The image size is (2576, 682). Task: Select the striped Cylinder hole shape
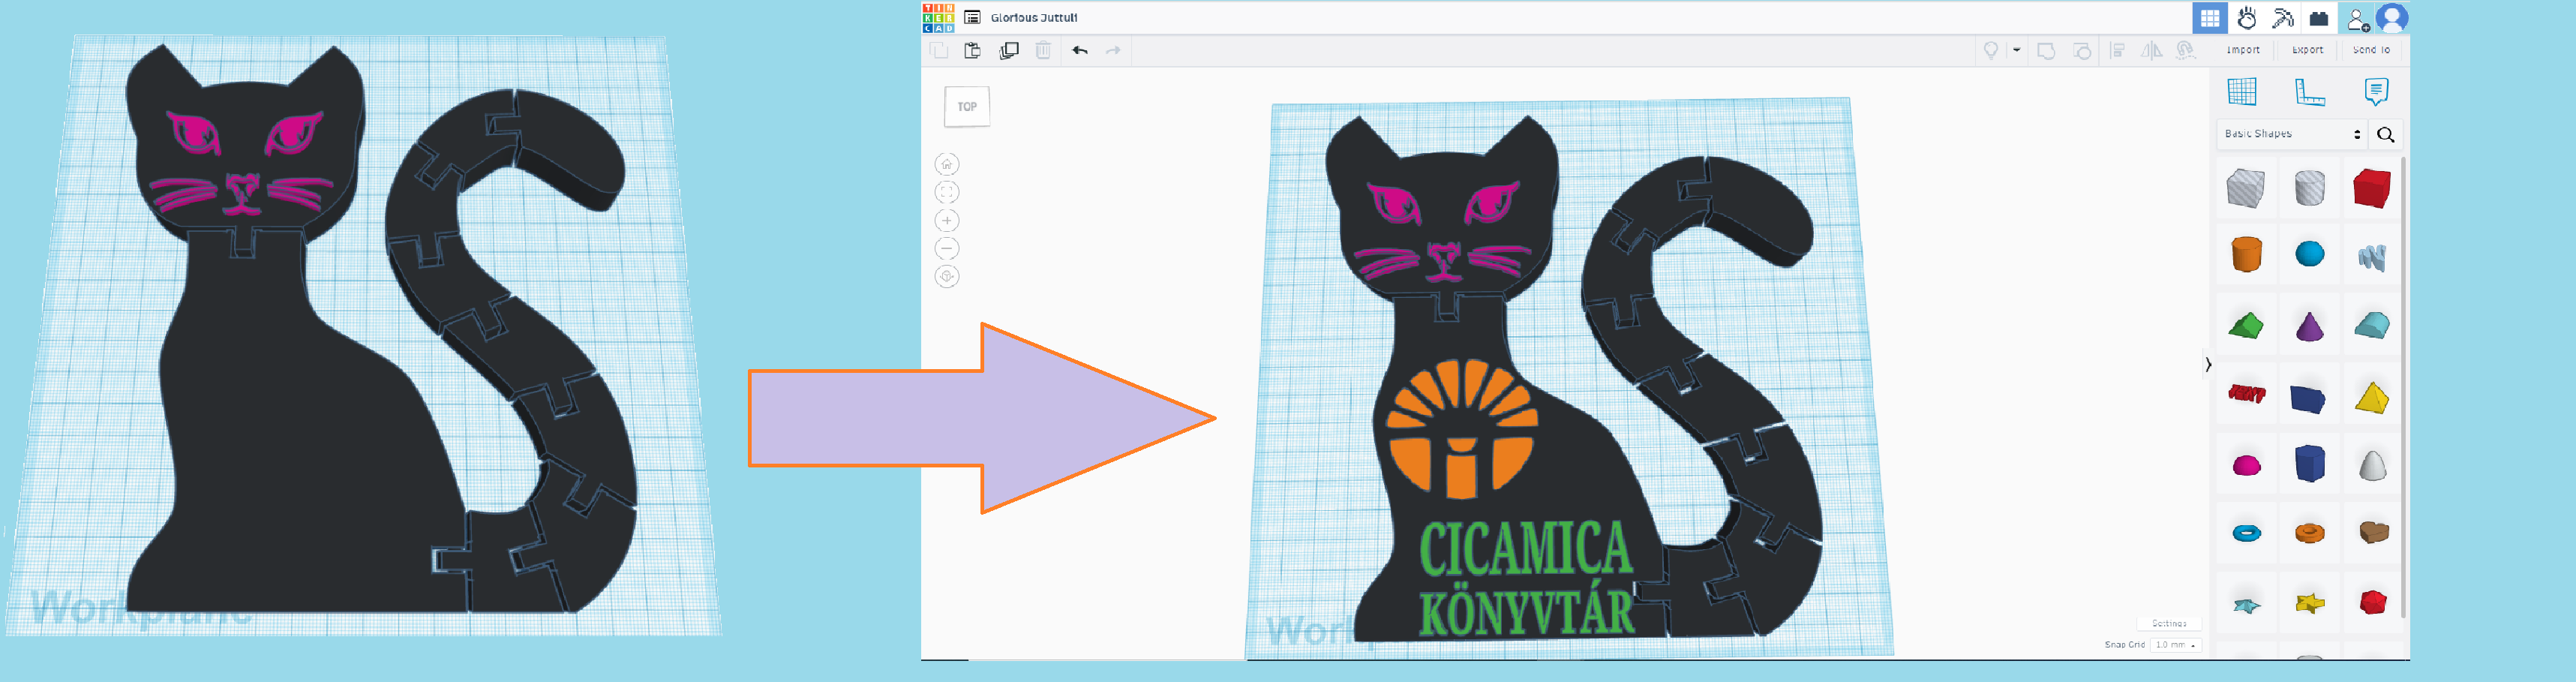point(2309,188)
